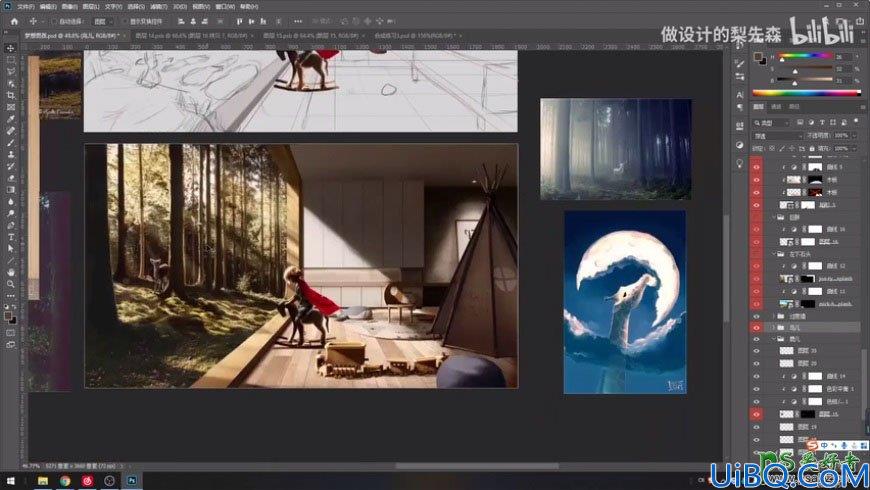Select the Hand tool
Viewport: 870px width, 490px height.
(x=11, y=272)
